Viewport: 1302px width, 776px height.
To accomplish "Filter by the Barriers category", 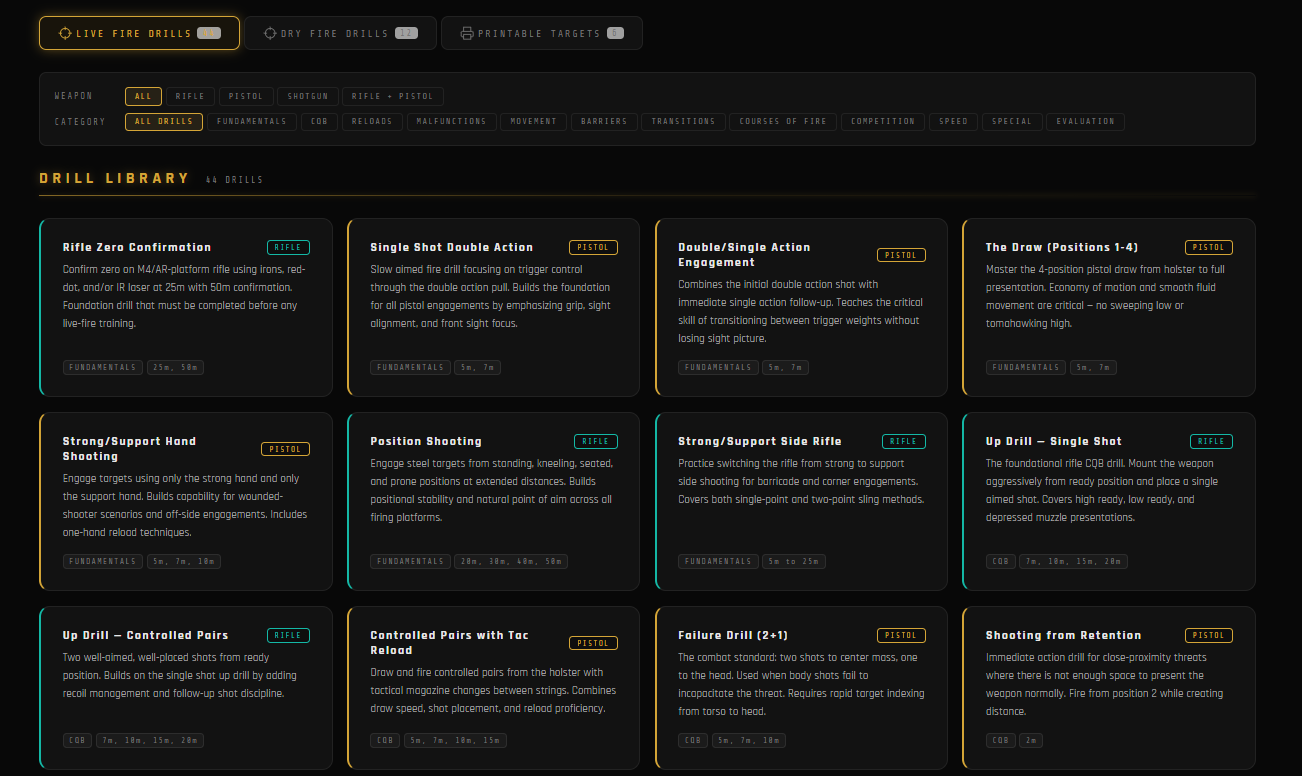I will tap(604, 122).
